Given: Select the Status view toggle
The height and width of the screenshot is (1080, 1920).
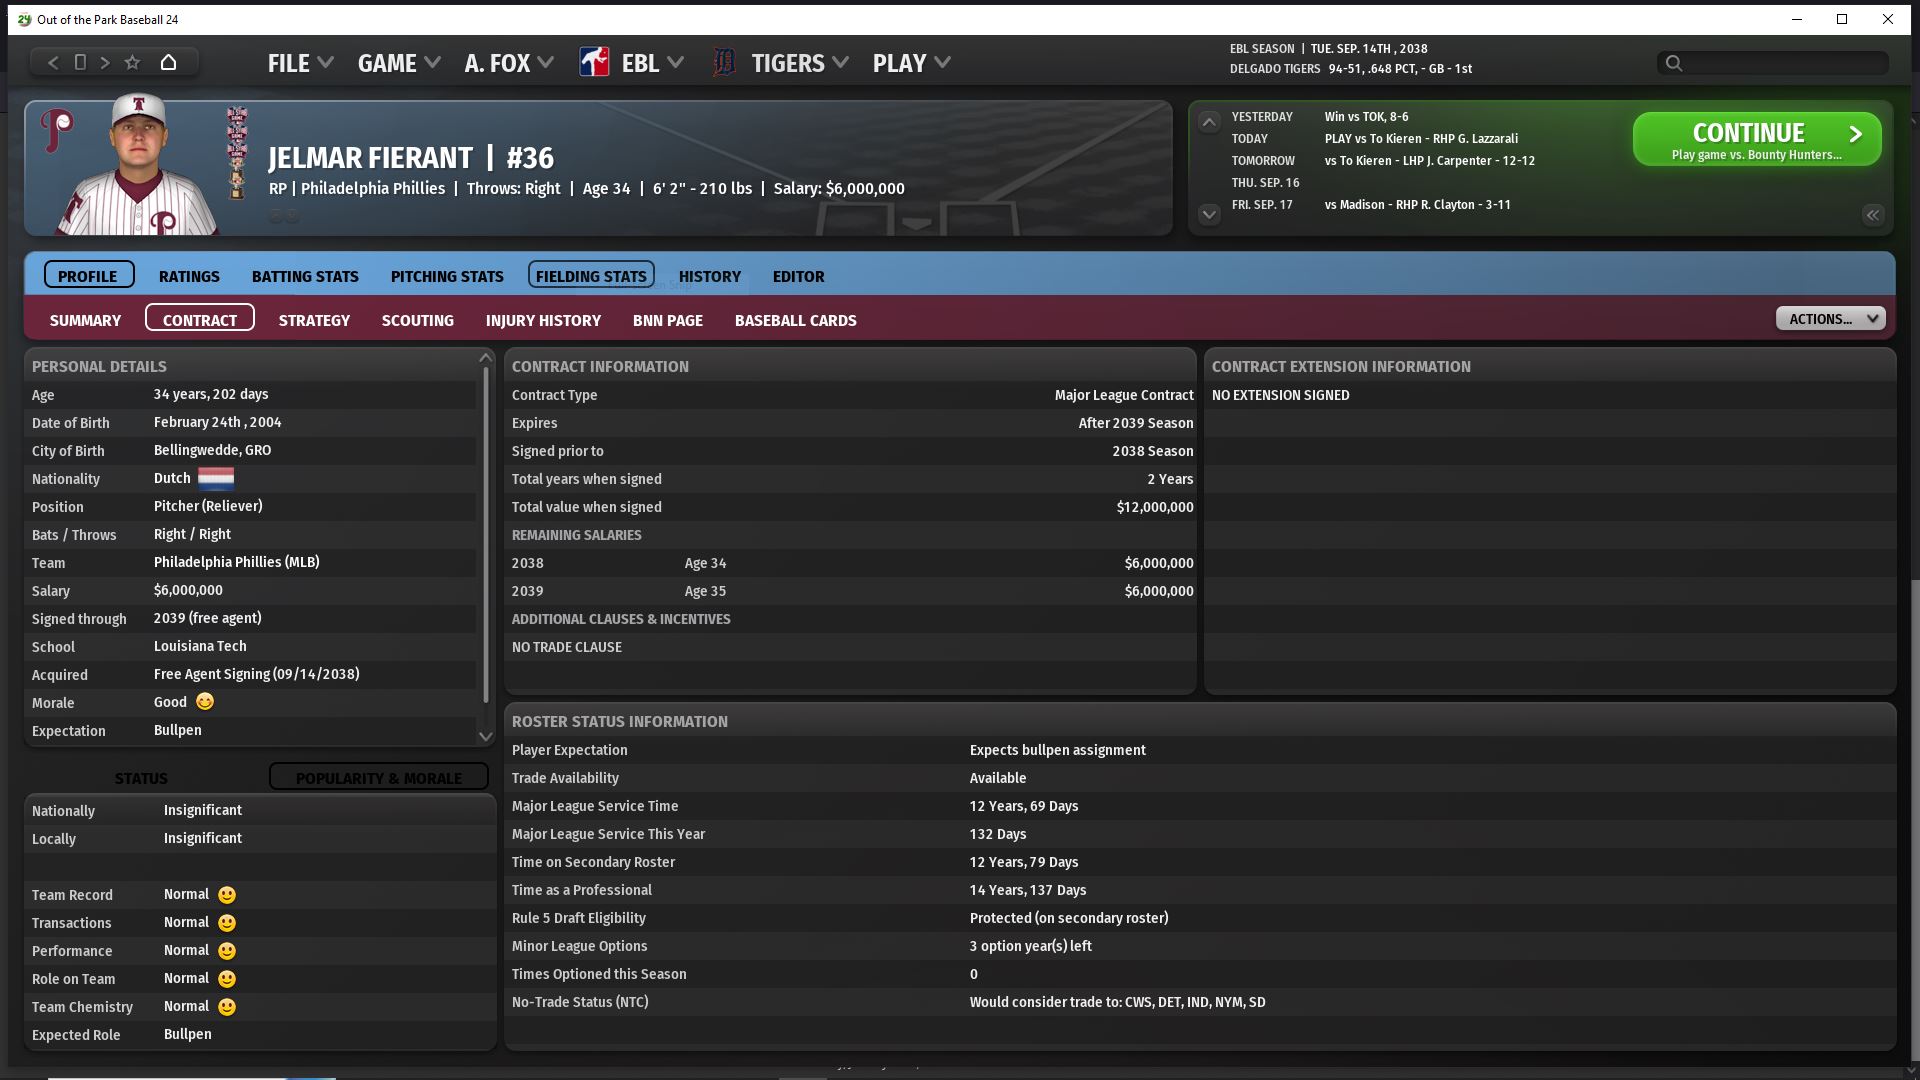Looking at the screenshot, I should click(141, 777).
